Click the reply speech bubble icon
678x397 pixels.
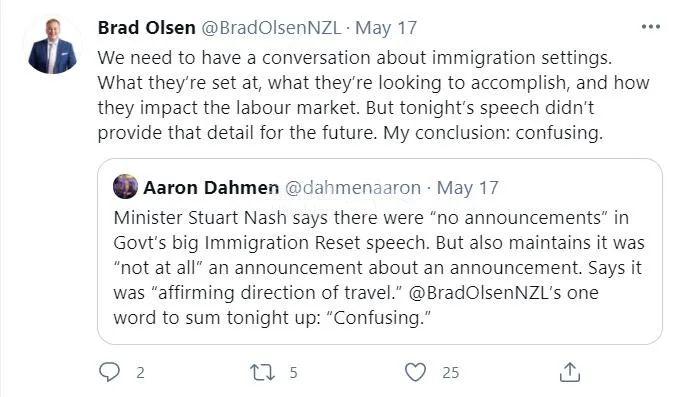pyautogui.click(x=109, y=372)
